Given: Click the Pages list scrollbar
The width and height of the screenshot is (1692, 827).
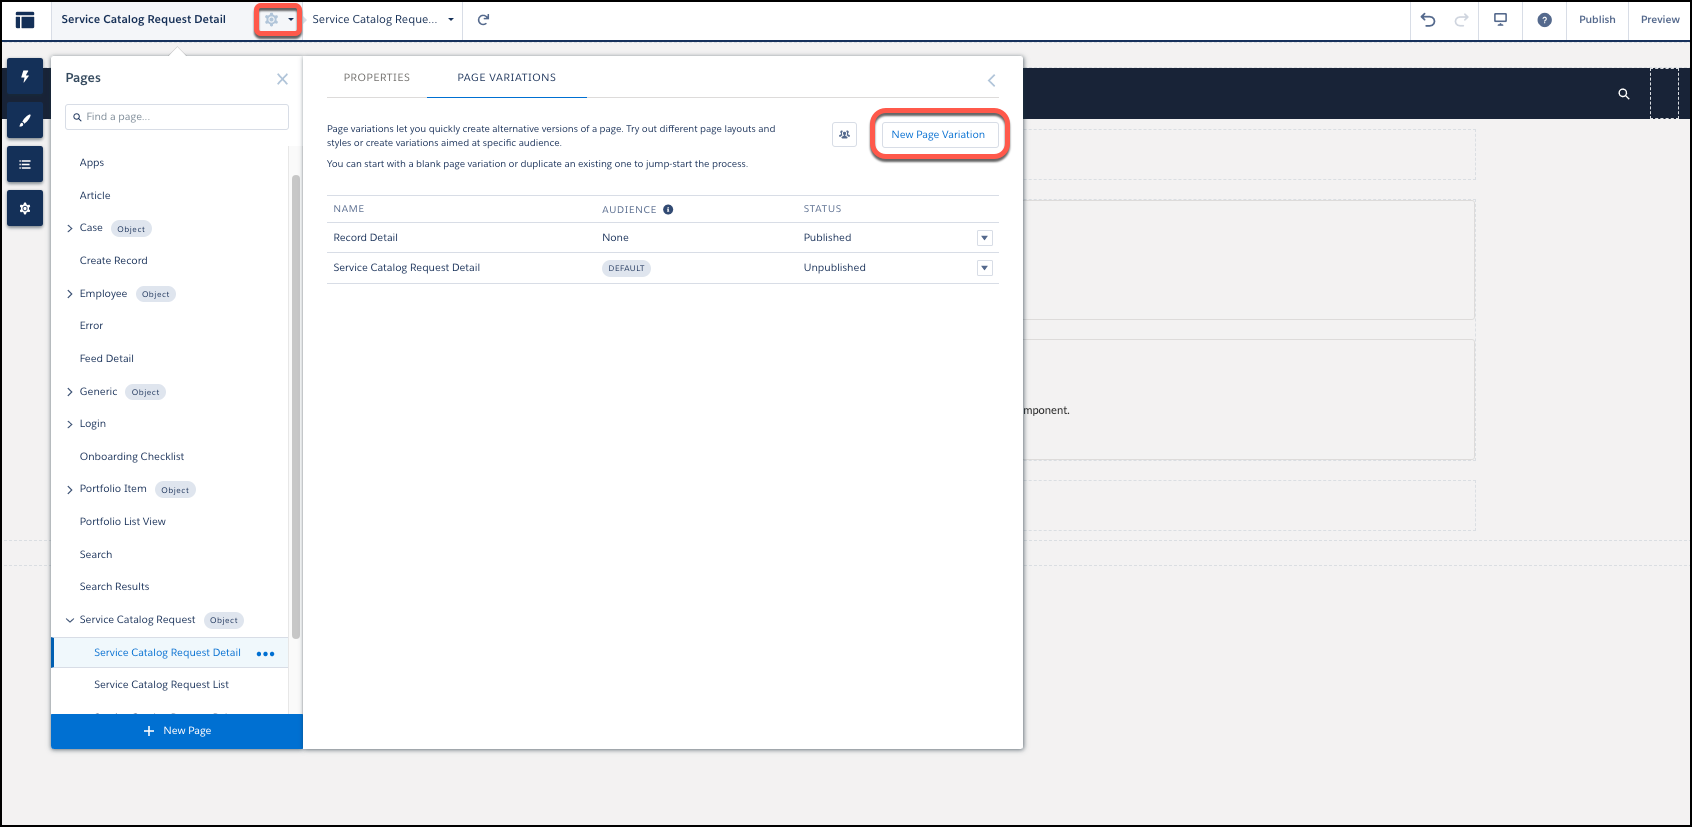Looking at the screenshot, I should pyautogui.click(x=296, y=406).
